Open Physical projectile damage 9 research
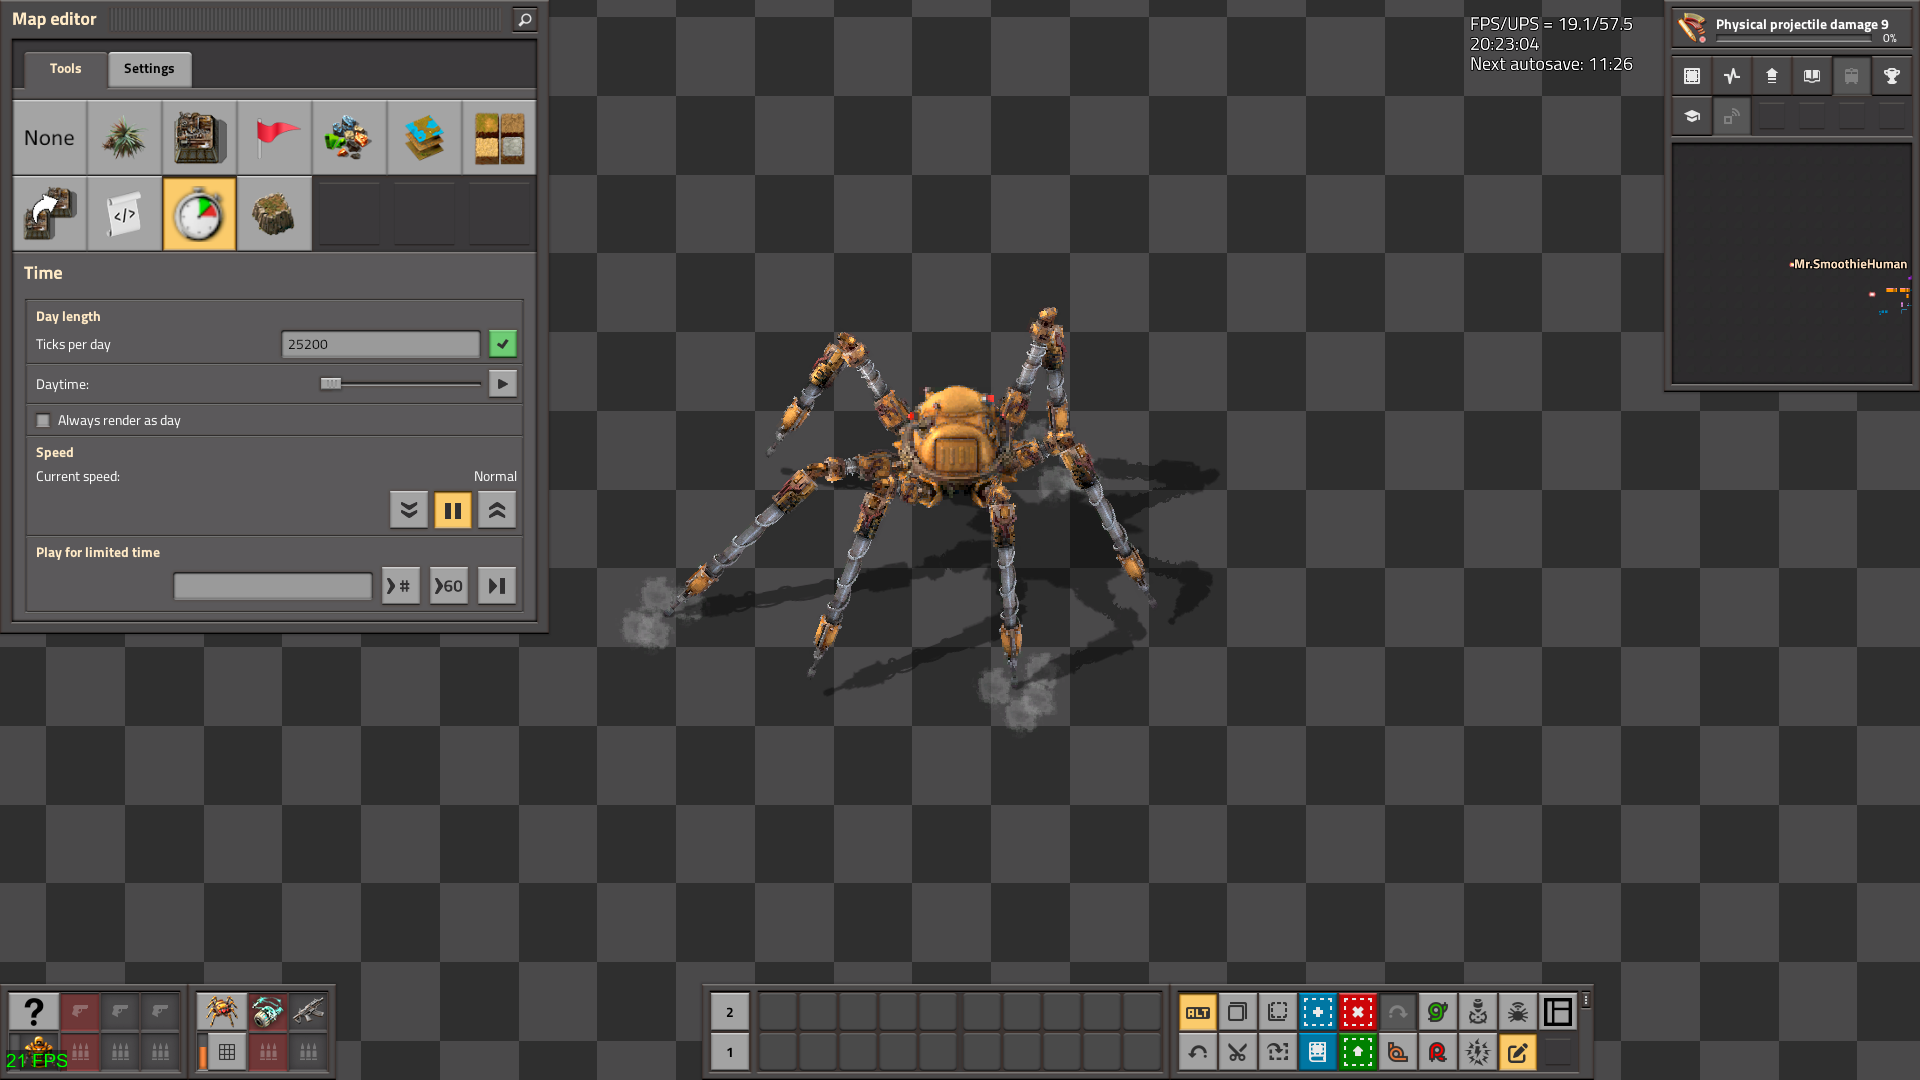1920x1080 pixels. click(1791, 27)
